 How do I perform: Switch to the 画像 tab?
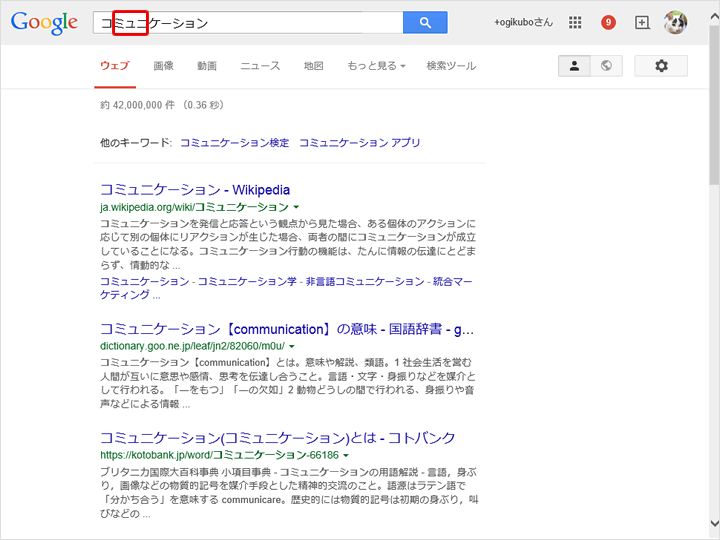(x=163, y=66)
